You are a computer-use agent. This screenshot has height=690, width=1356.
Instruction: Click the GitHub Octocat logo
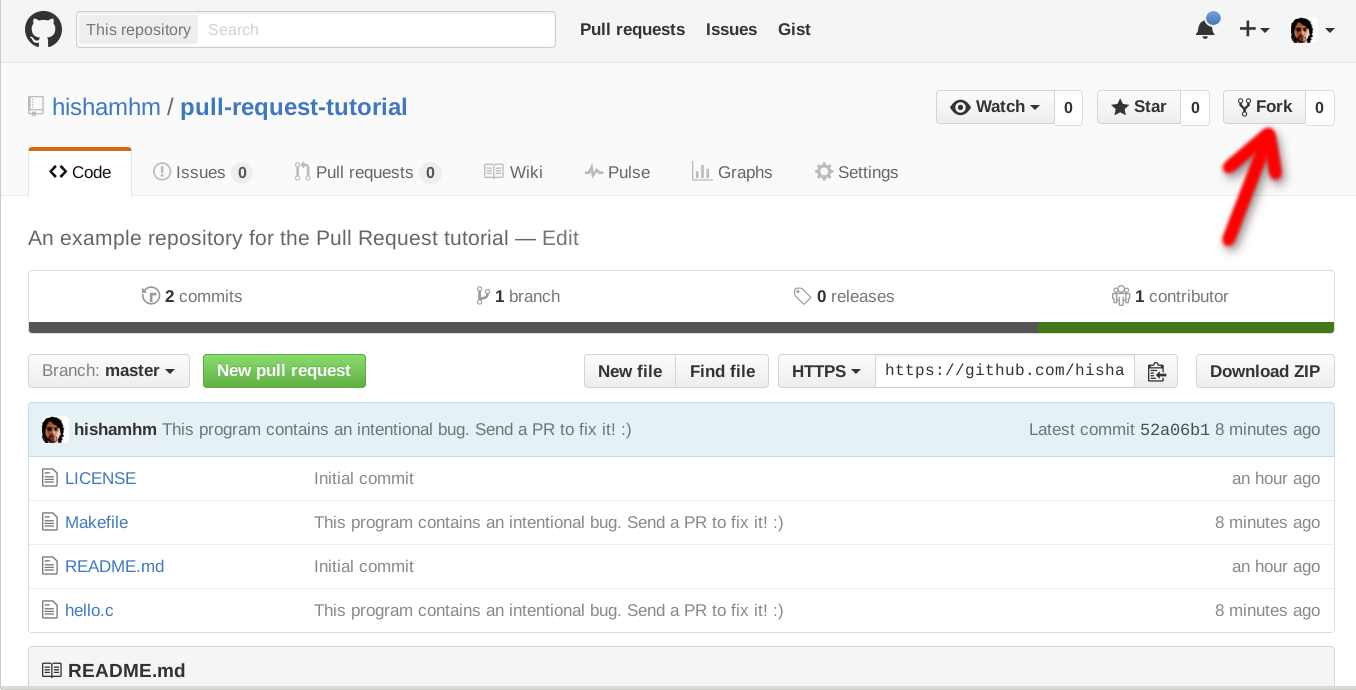coord(43,30)
